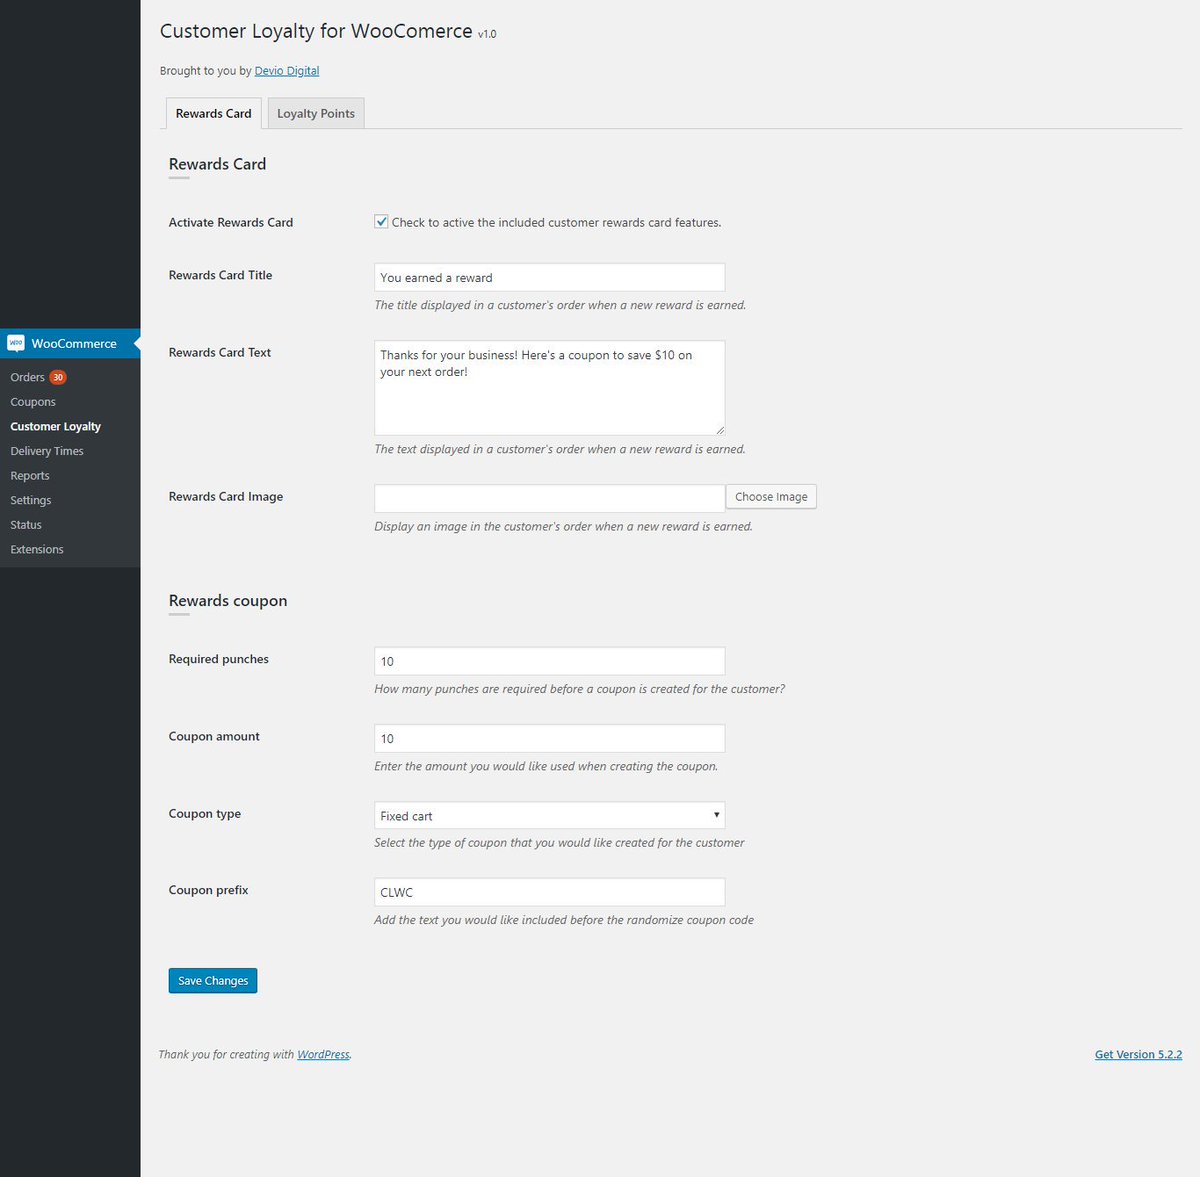1200x1177 pixels.
Task: Click the Activate Rewards Card label text
Action: coord(231,222)
